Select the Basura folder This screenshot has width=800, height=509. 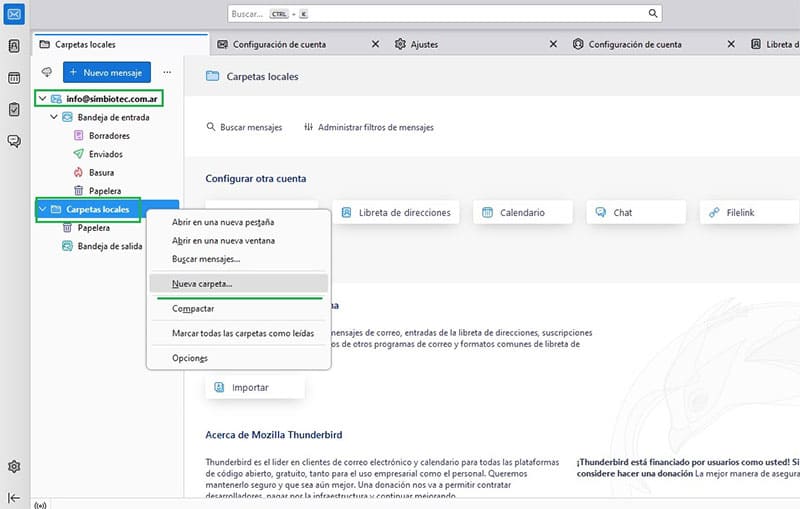point(102,172)
